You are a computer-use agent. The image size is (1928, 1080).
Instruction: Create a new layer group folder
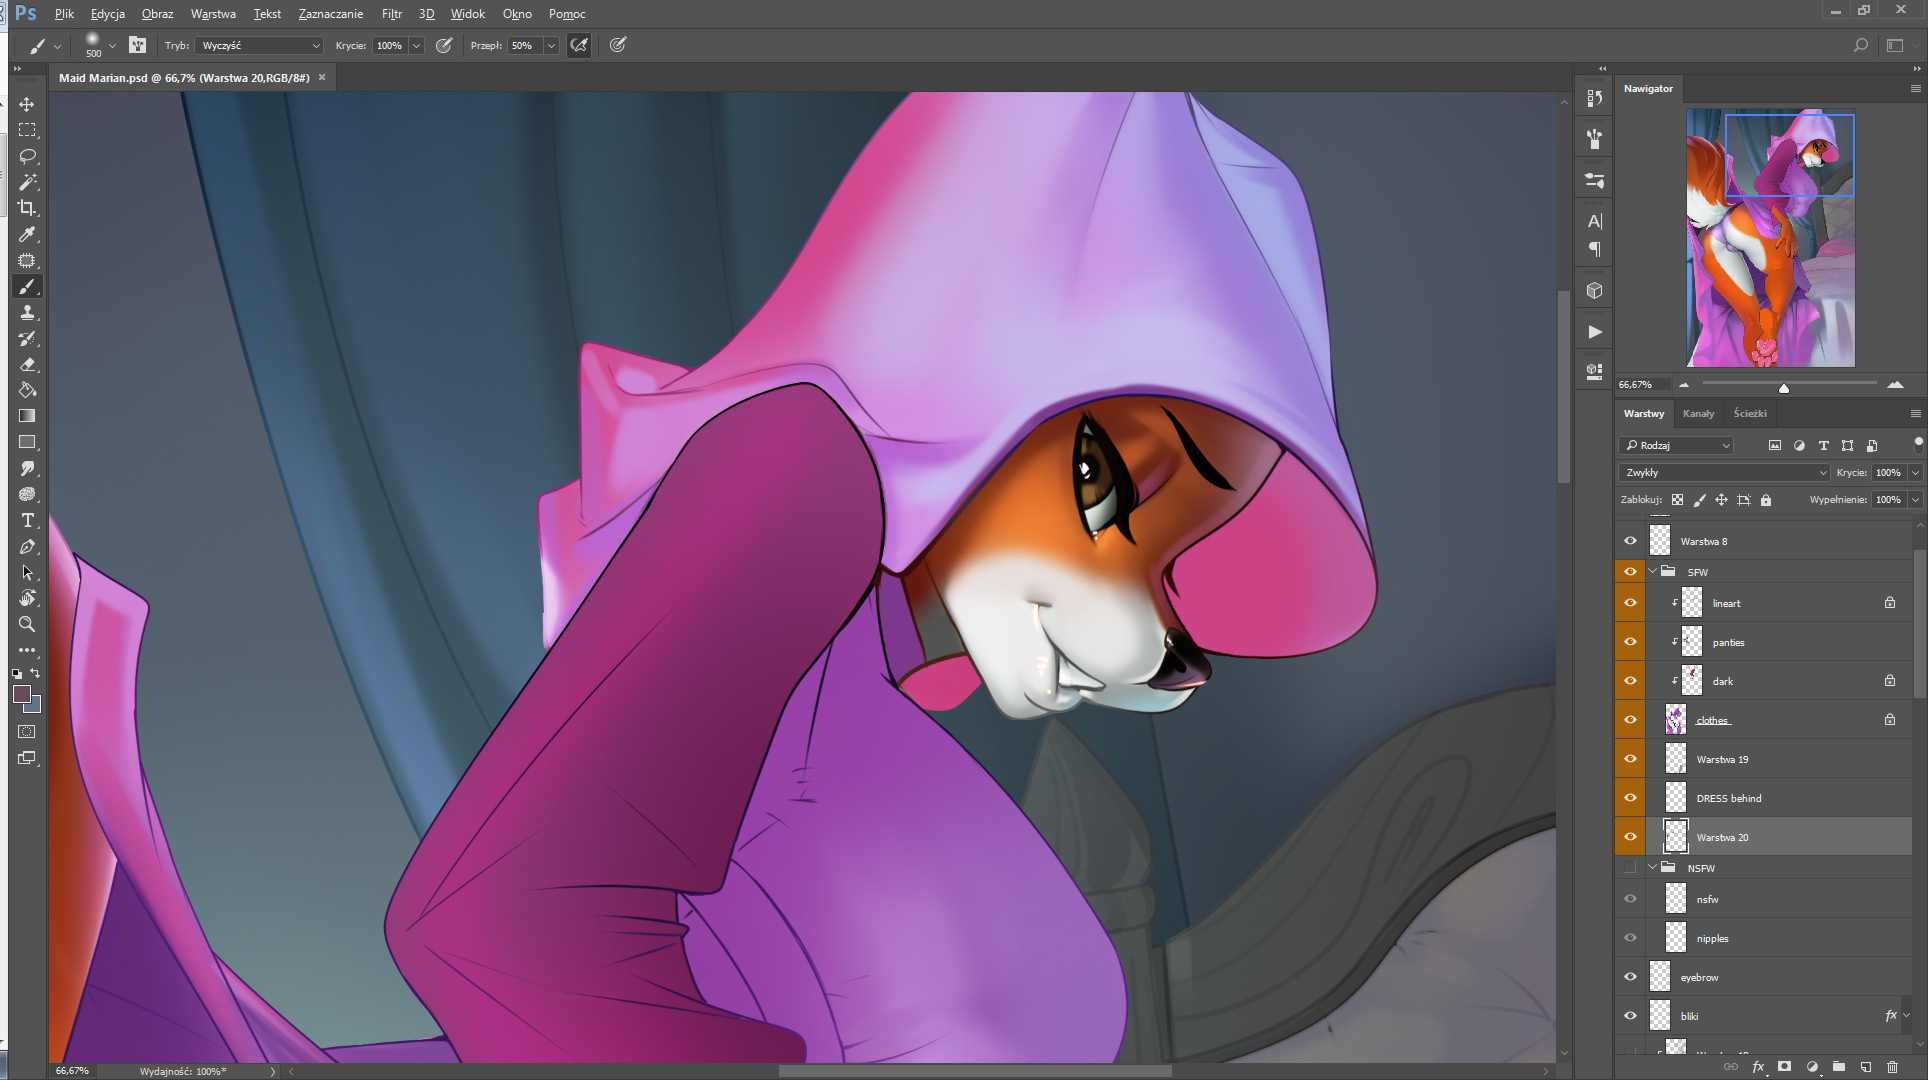pos(1839,1067)
